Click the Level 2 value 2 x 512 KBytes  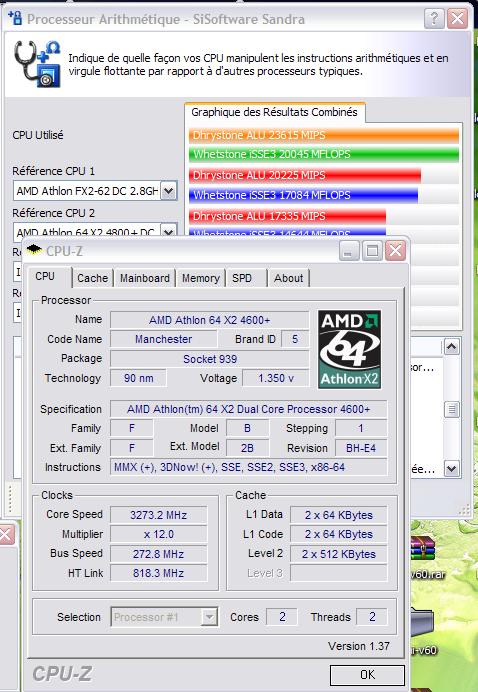pos(339,554)
